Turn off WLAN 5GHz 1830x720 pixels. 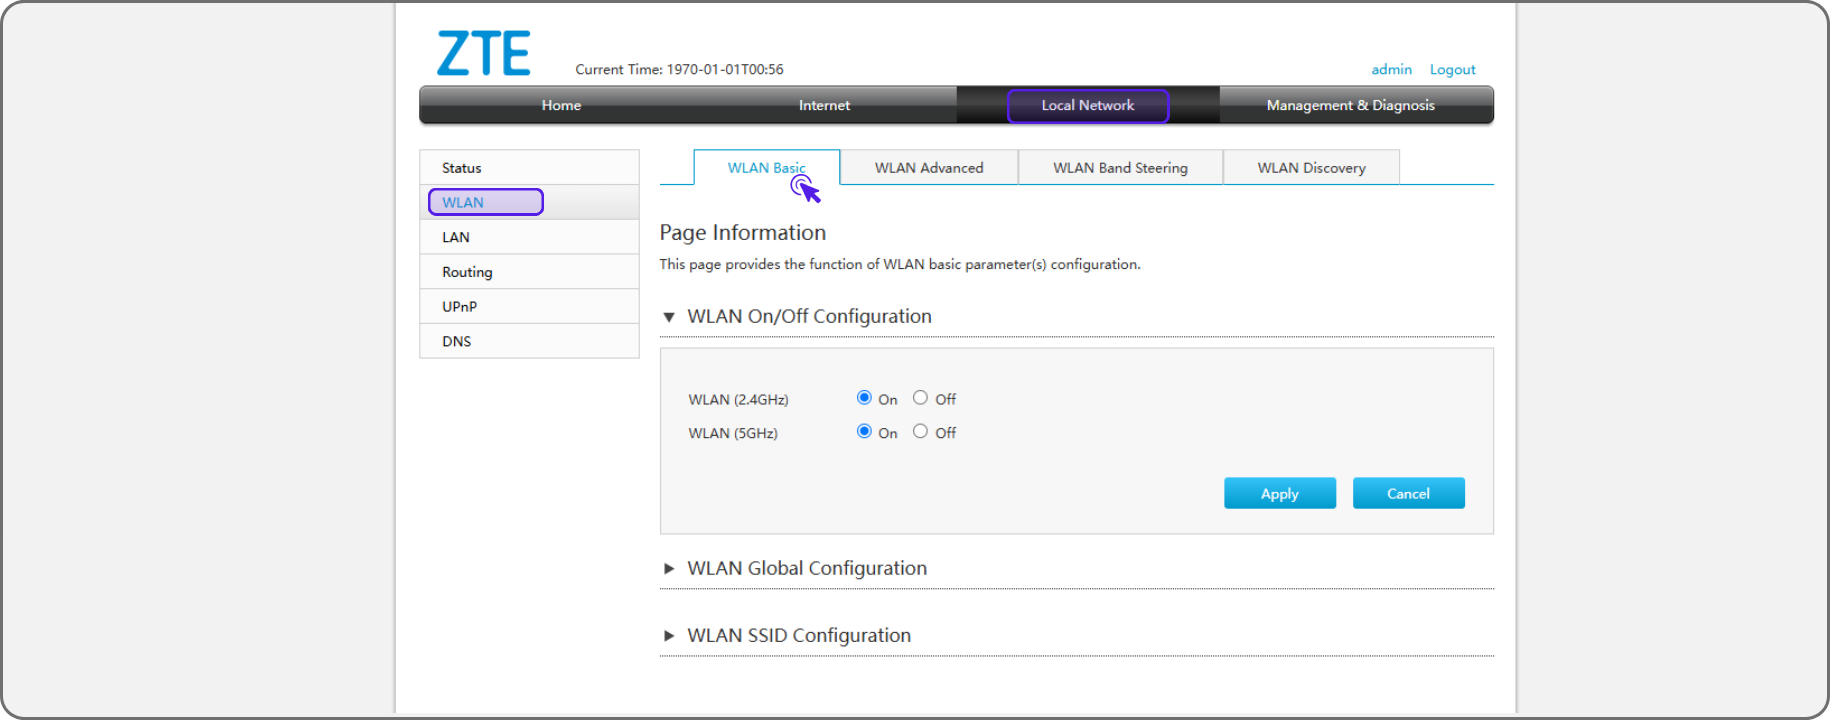pyautogui.click(x=920, y=432)
